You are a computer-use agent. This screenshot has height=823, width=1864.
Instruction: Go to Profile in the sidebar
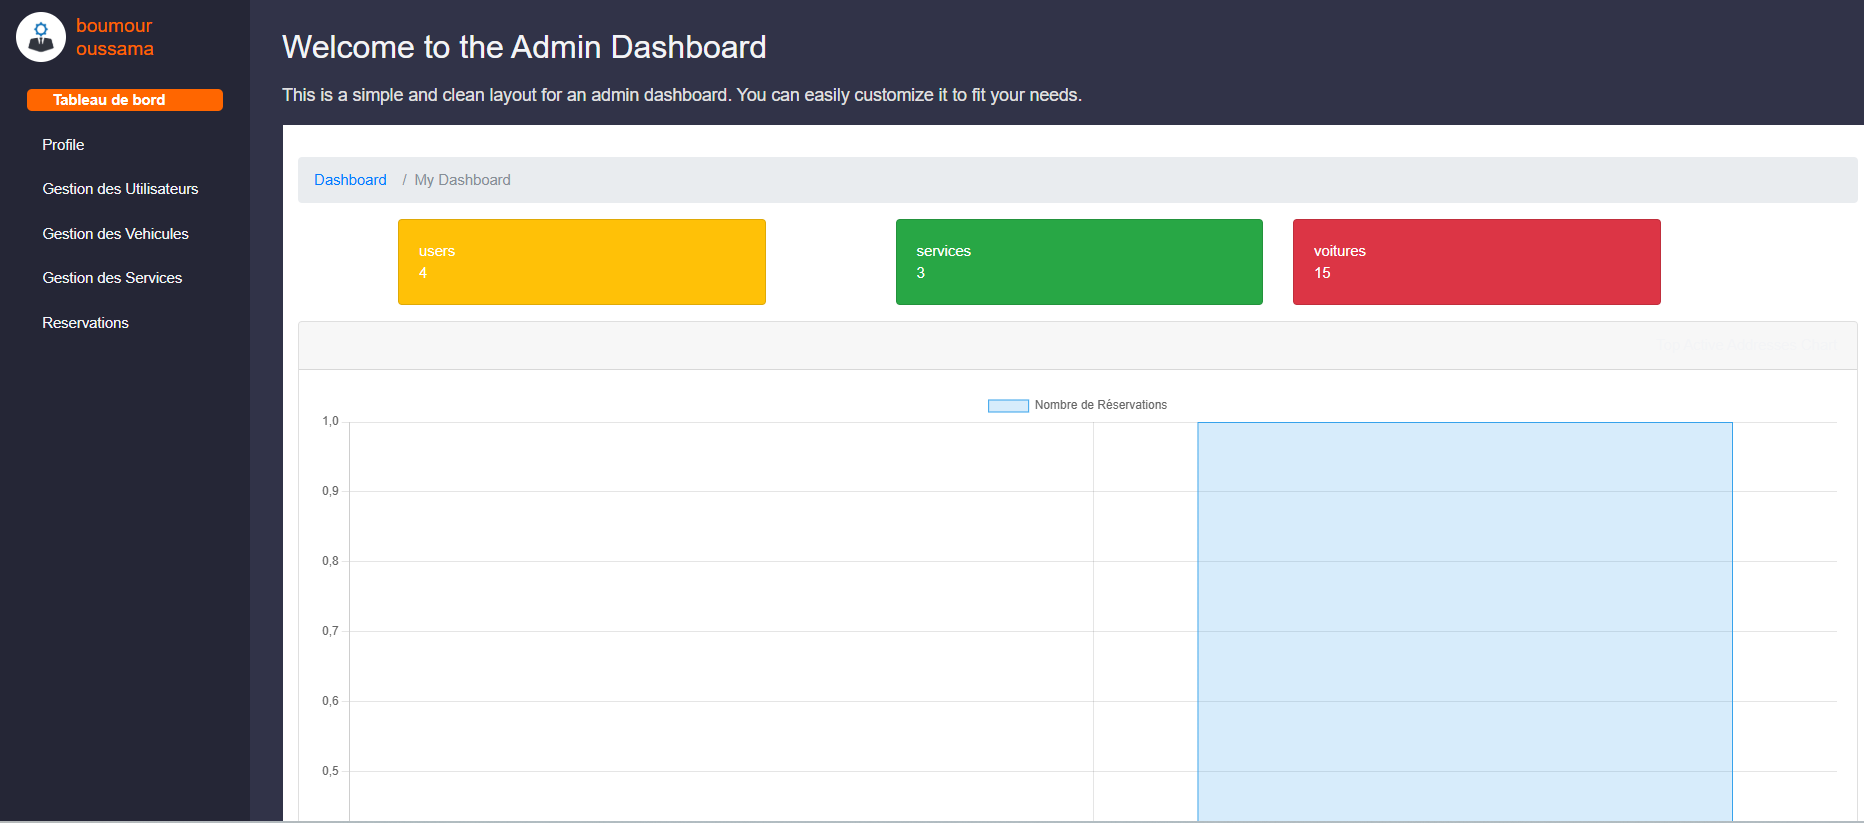pos(63,145)
